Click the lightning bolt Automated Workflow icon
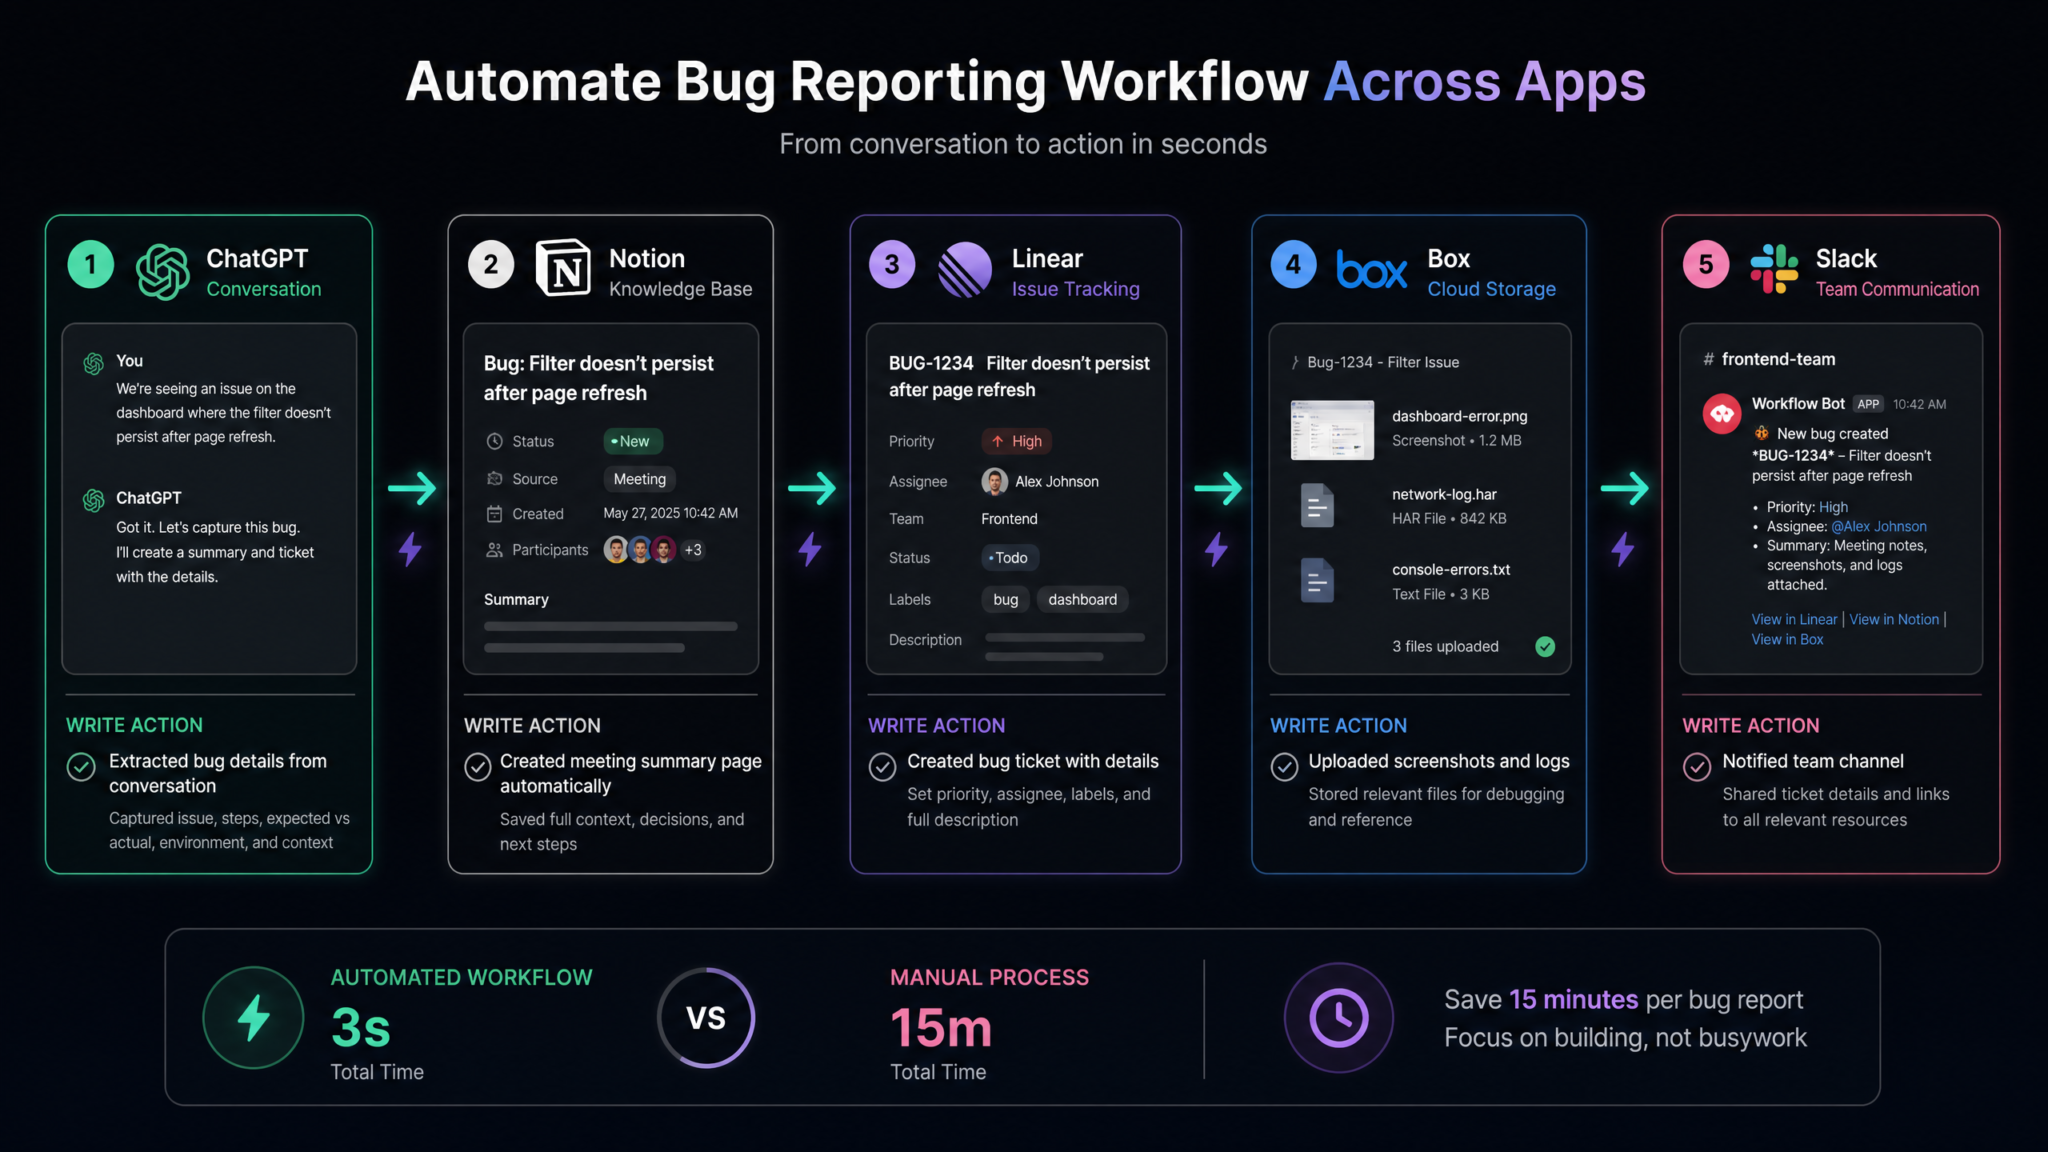 point(253,1018)
